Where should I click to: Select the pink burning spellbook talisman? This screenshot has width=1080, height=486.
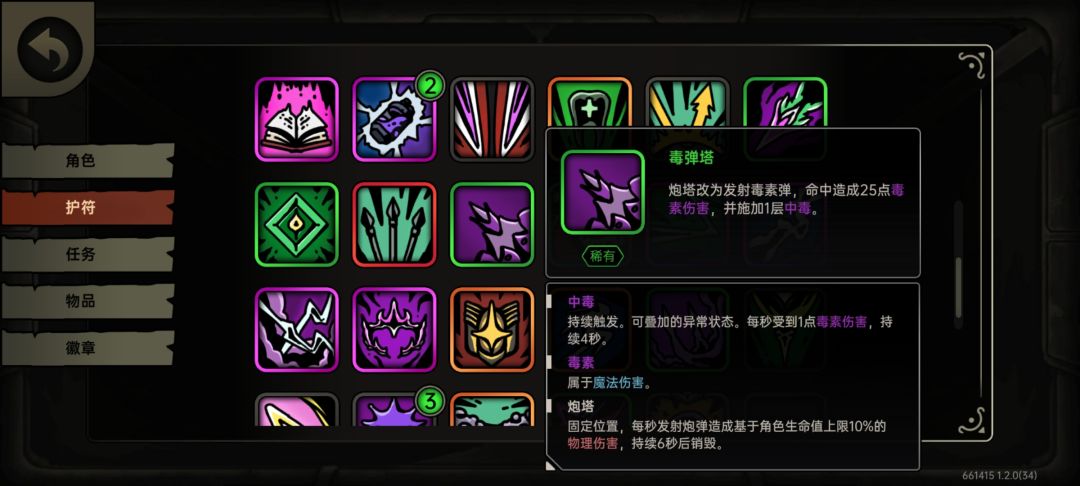296,119
